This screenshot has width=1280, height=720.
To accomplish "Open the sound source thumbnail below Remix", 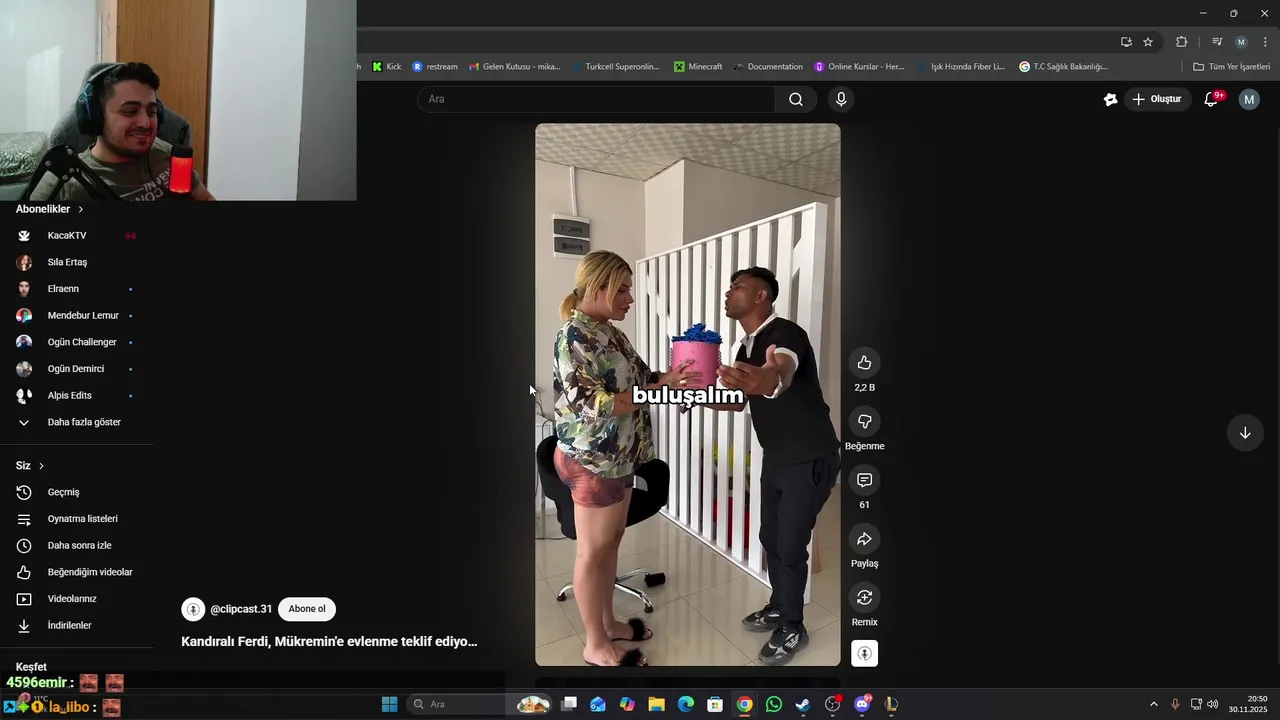I will tap(864, 654).
